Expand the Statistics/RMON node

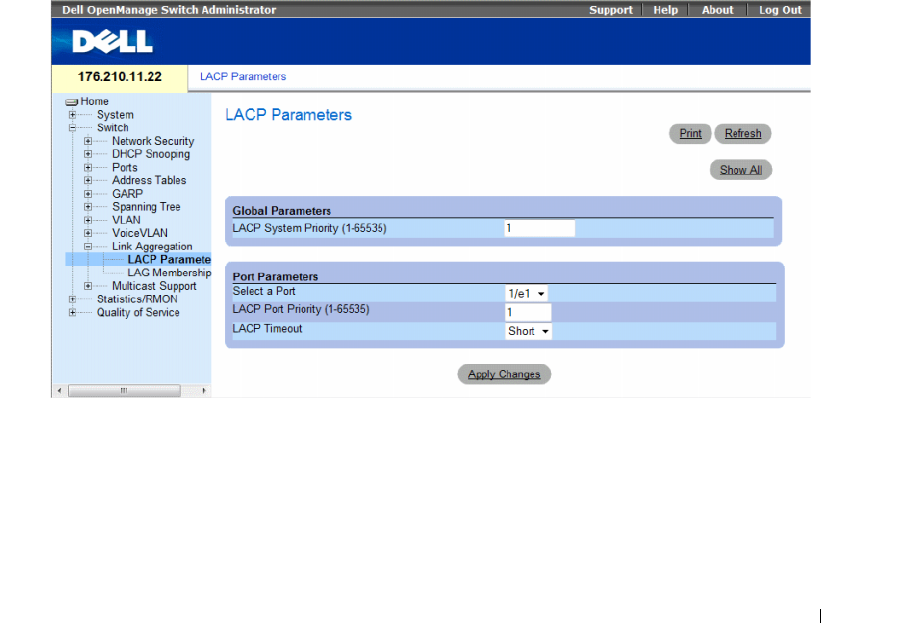tap(72, 299)
